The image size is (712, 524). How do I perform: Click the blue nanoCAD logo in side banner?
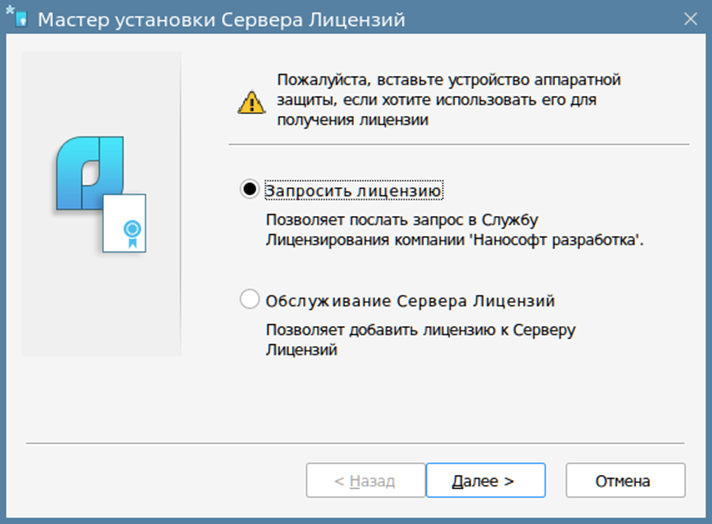90,173
